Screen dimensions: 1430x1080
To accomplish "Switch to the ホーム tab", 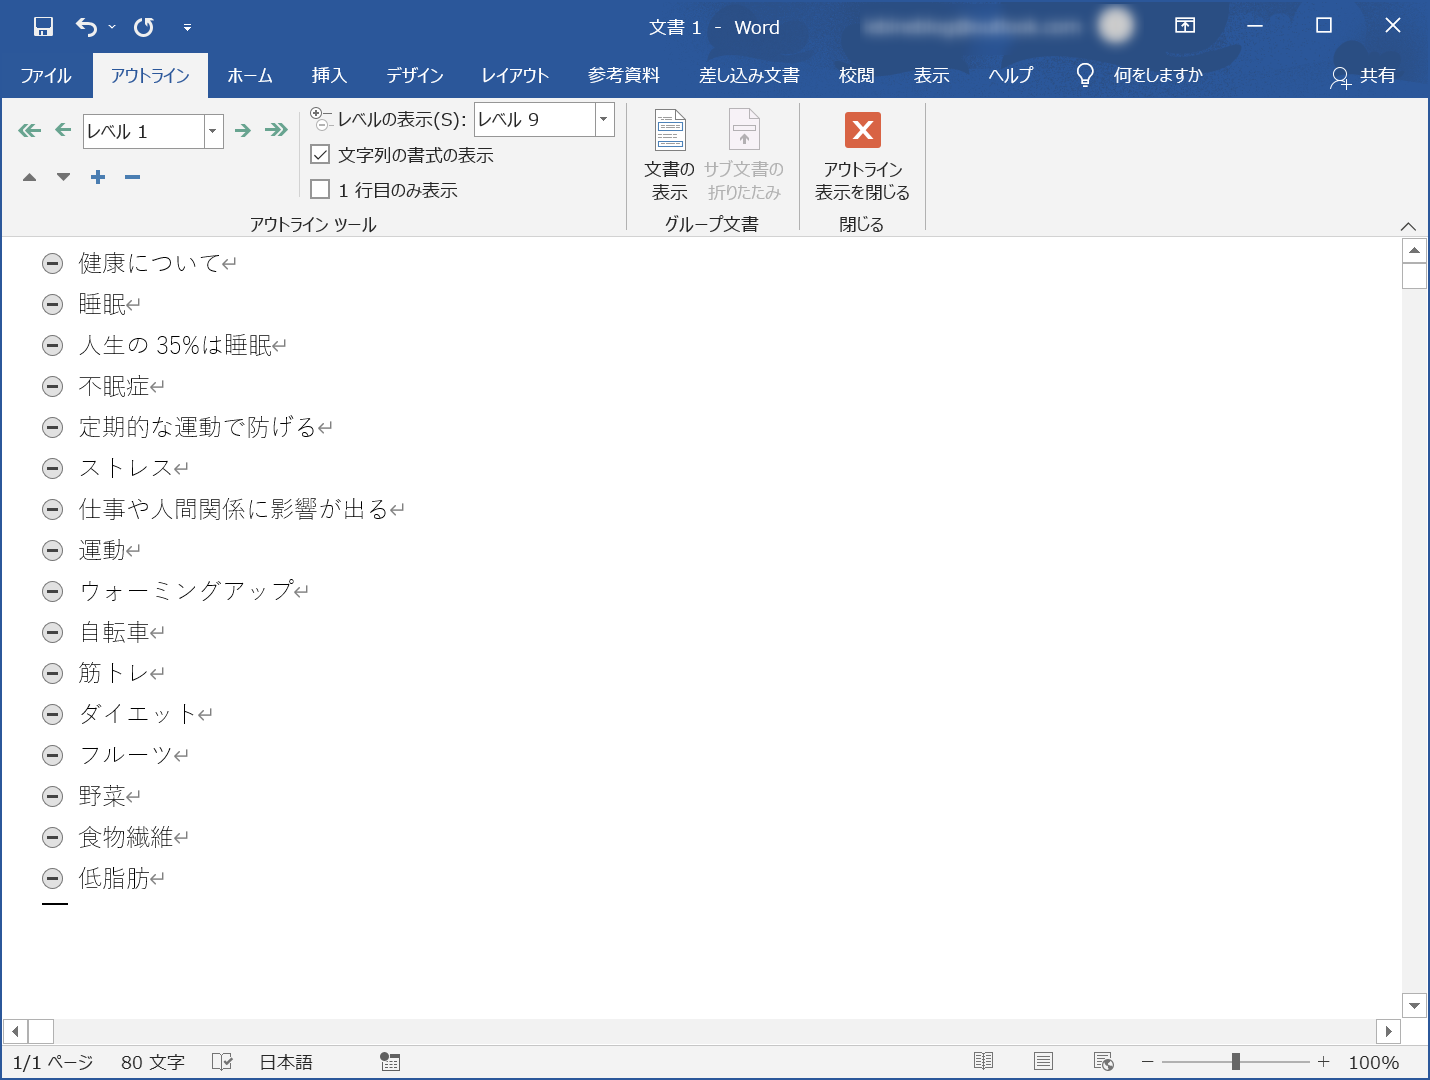I will pos(250,76).
